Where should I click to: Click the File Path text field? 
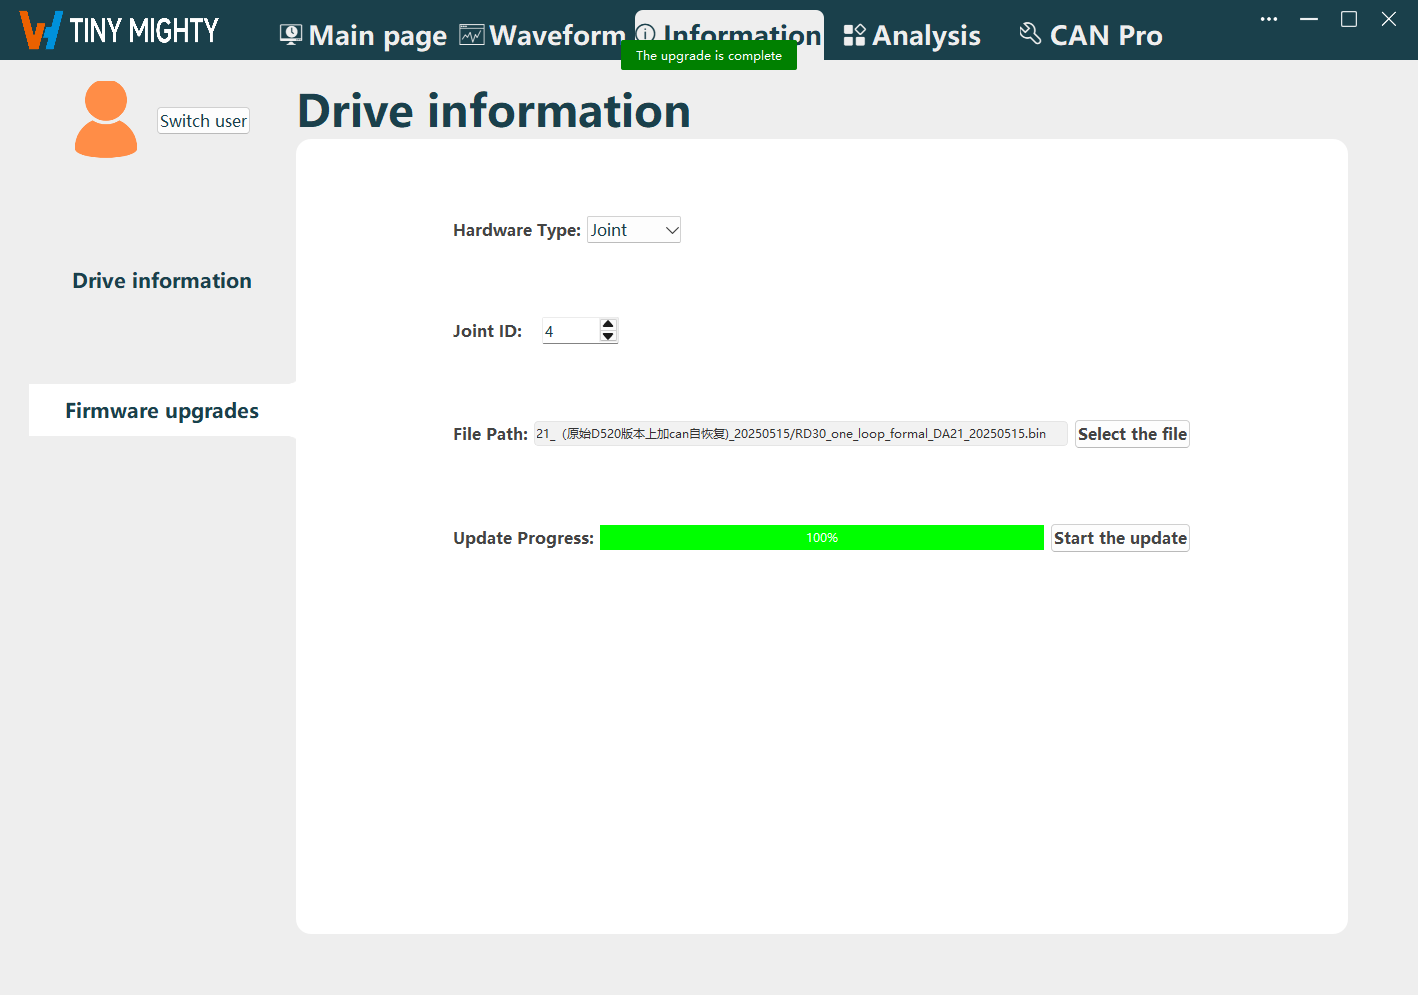pos(800,434)
